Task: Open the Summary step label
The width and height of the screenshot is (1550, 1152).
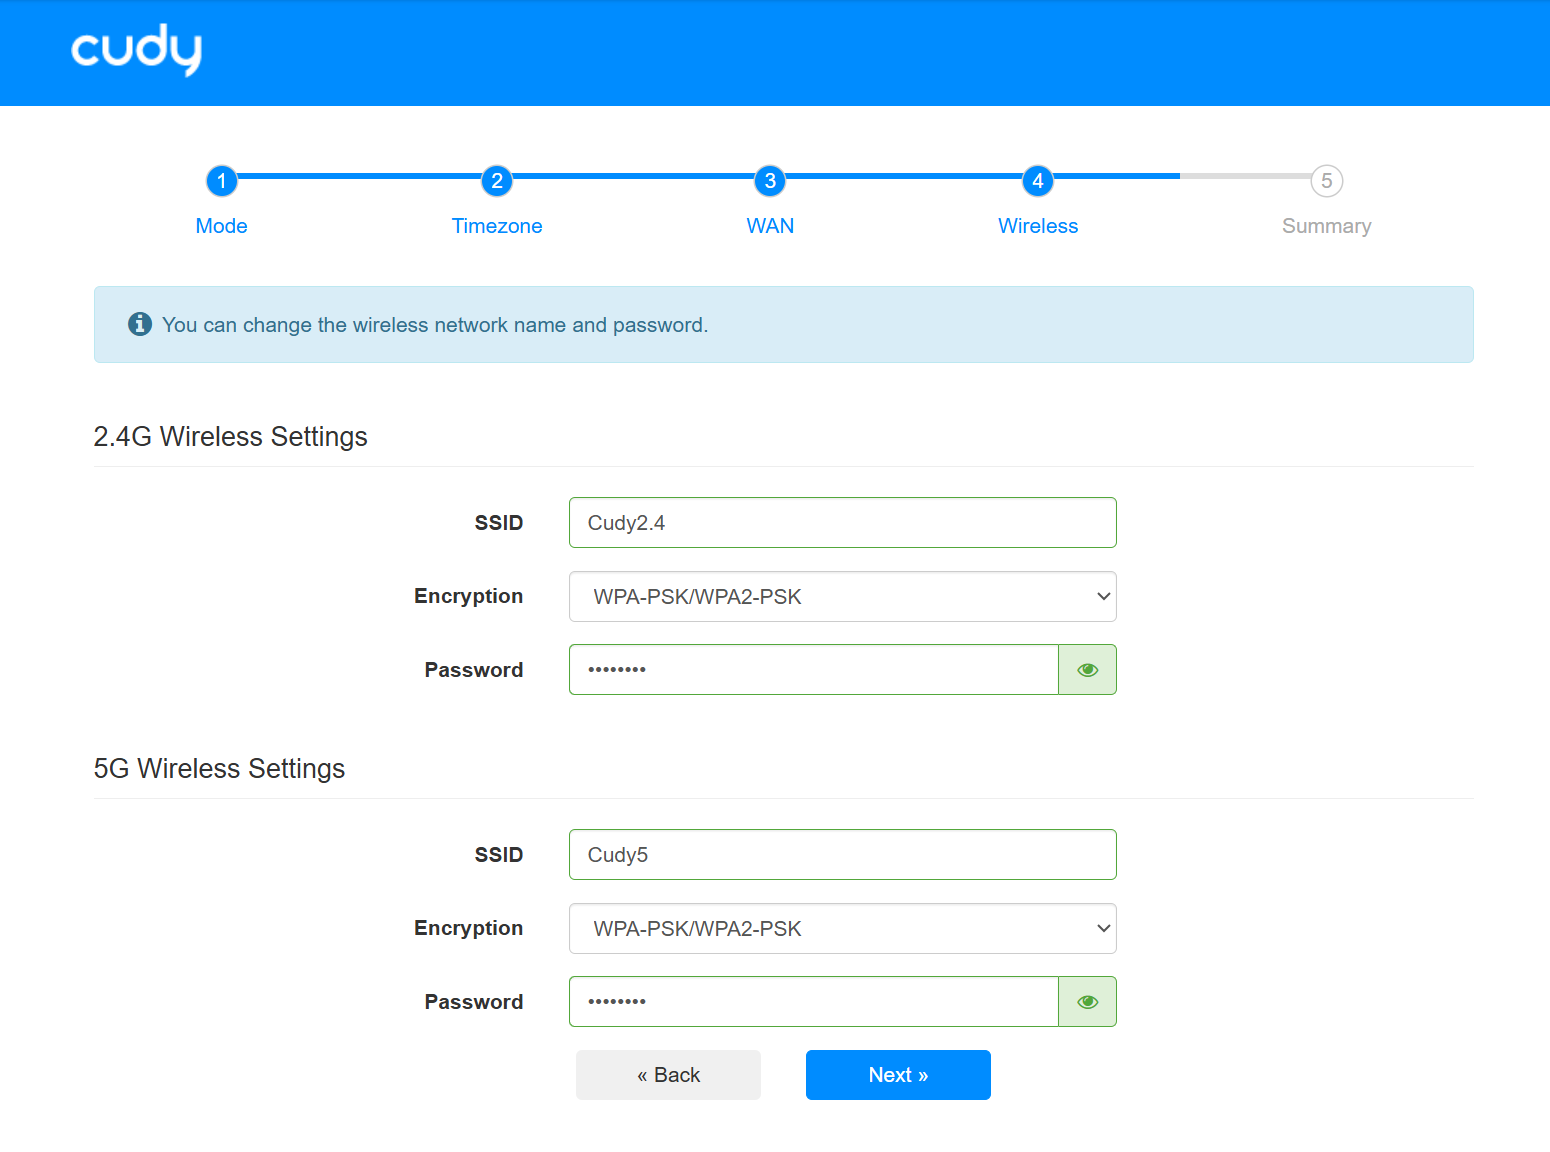Action: click(1326, 226)
